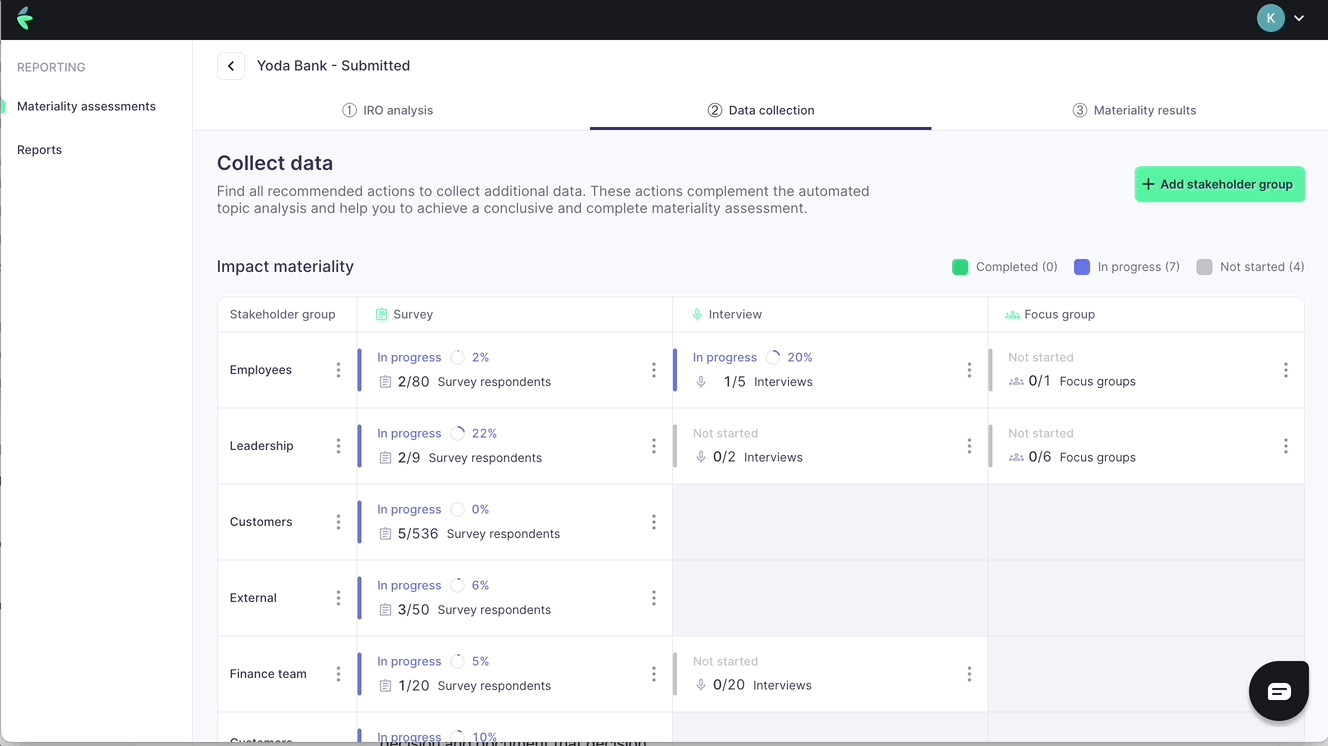Click the 3/50 survey respondents clipboard icon
This screenshot has height=746, width=1328.
click(385, 610)
